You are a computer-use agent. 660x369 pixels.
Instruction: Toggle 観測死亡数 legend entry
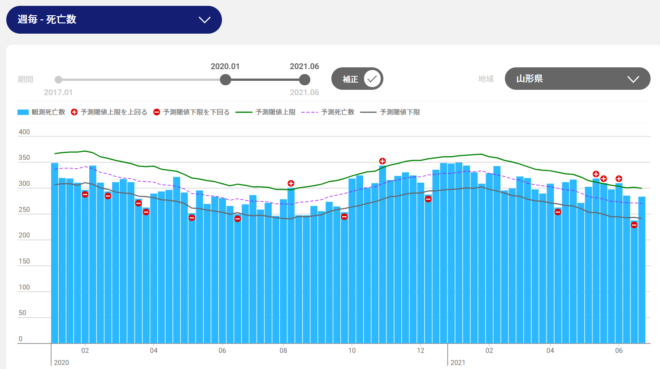click(x=41, y=112)
